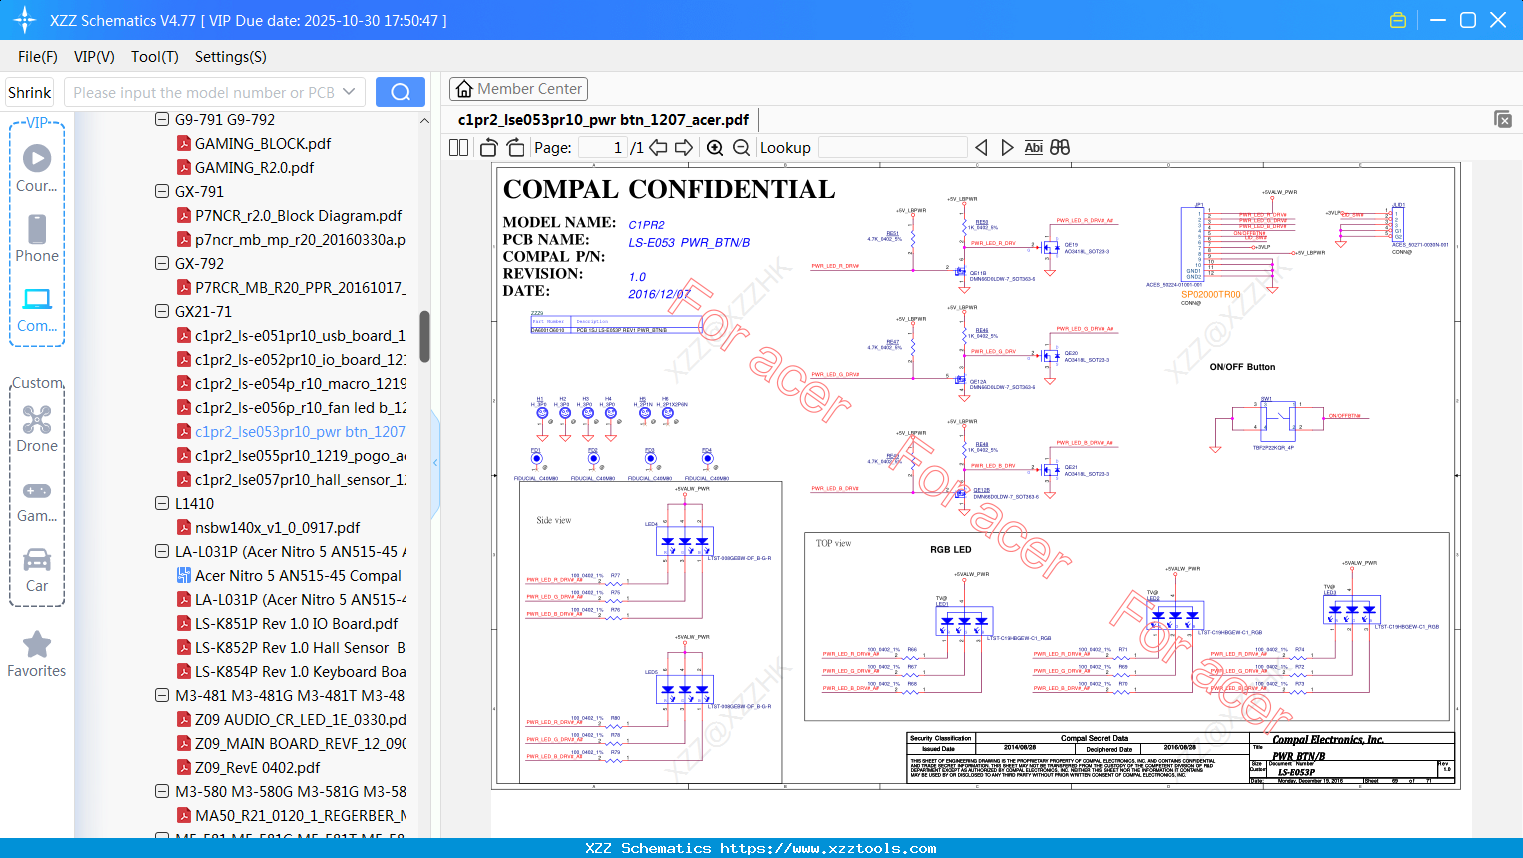Open Favorites star icon

tap(37, 654)
